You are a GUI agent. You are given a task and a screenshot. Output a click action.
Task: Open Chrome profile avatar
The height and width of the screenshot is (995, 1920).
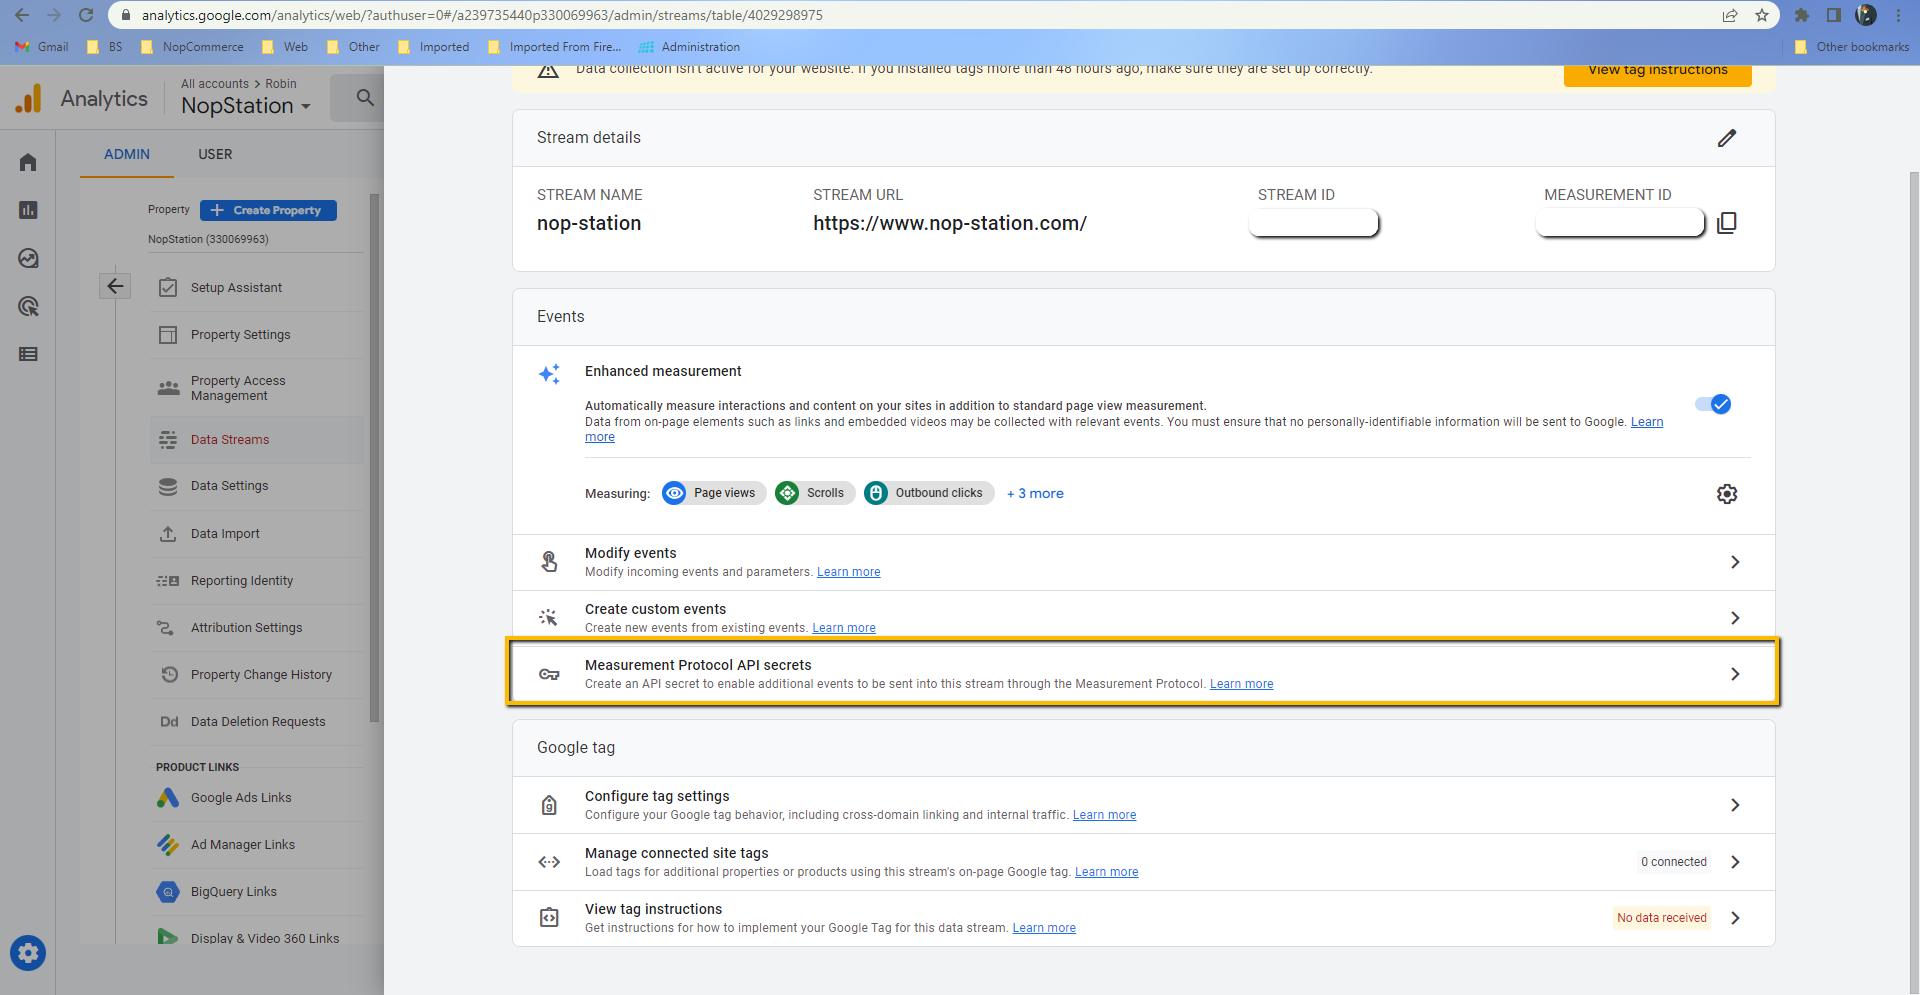point(1866,15)
